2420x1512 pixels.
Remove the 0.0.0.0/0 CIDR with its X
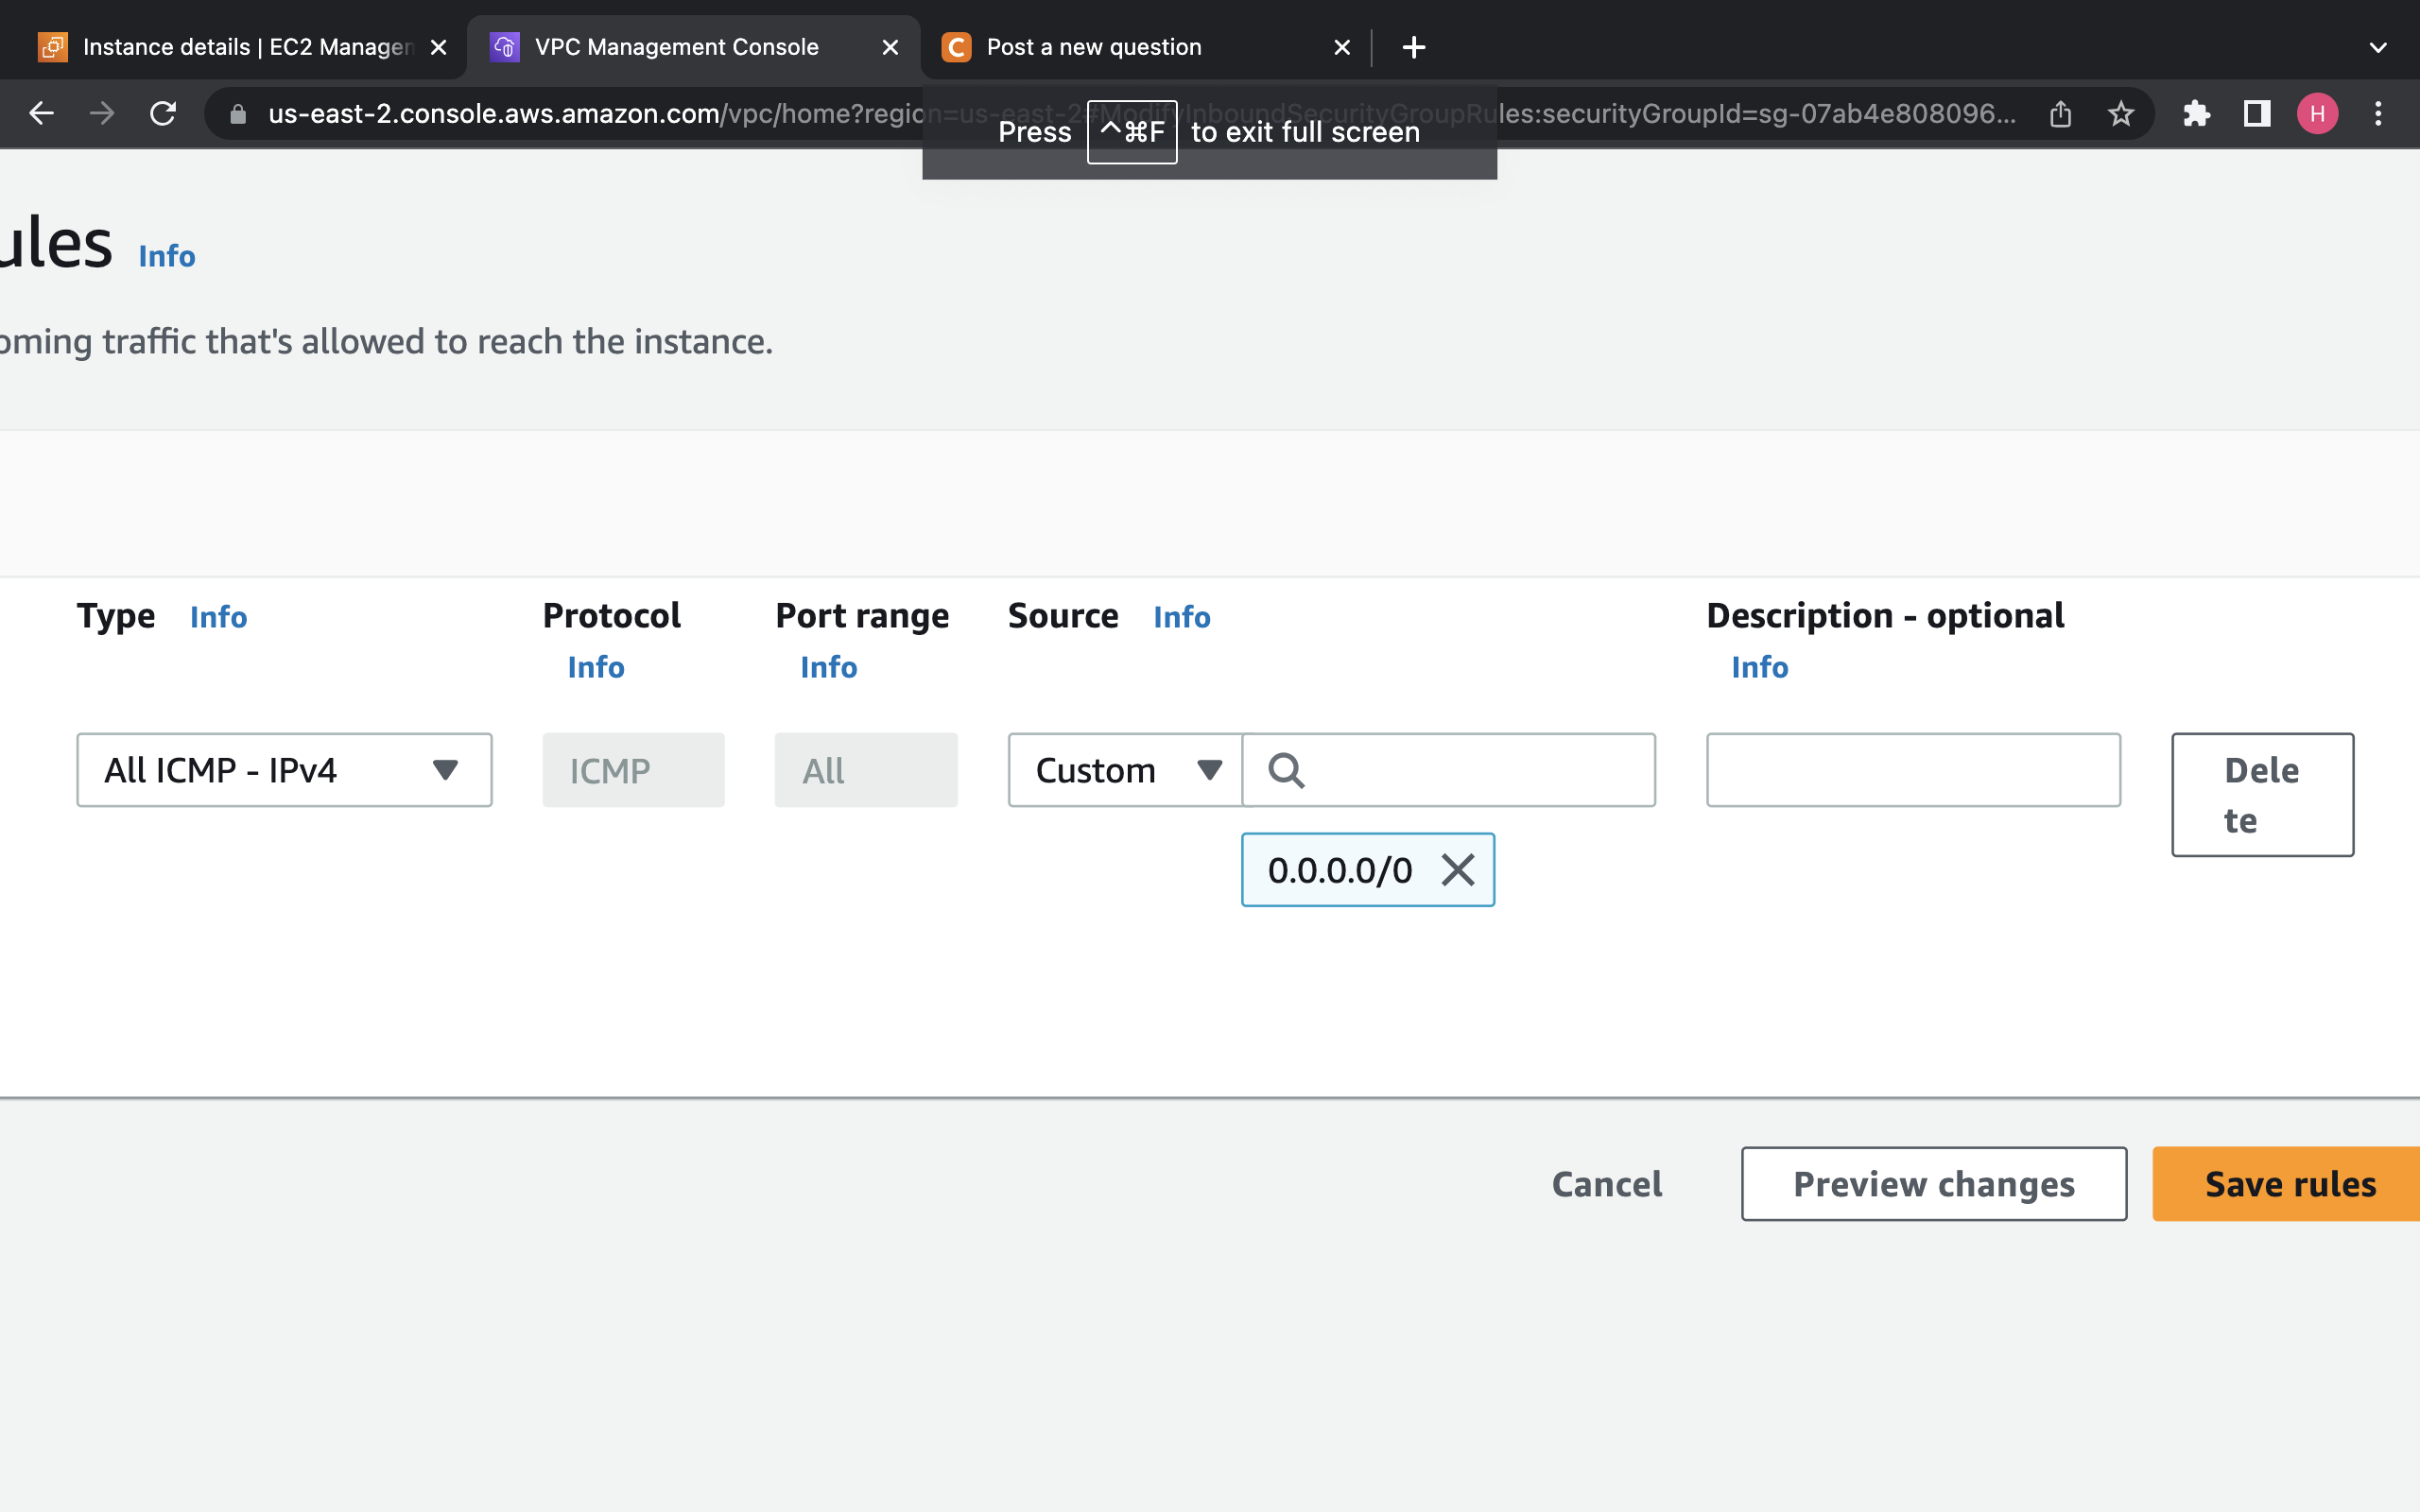pos(1457,870)
